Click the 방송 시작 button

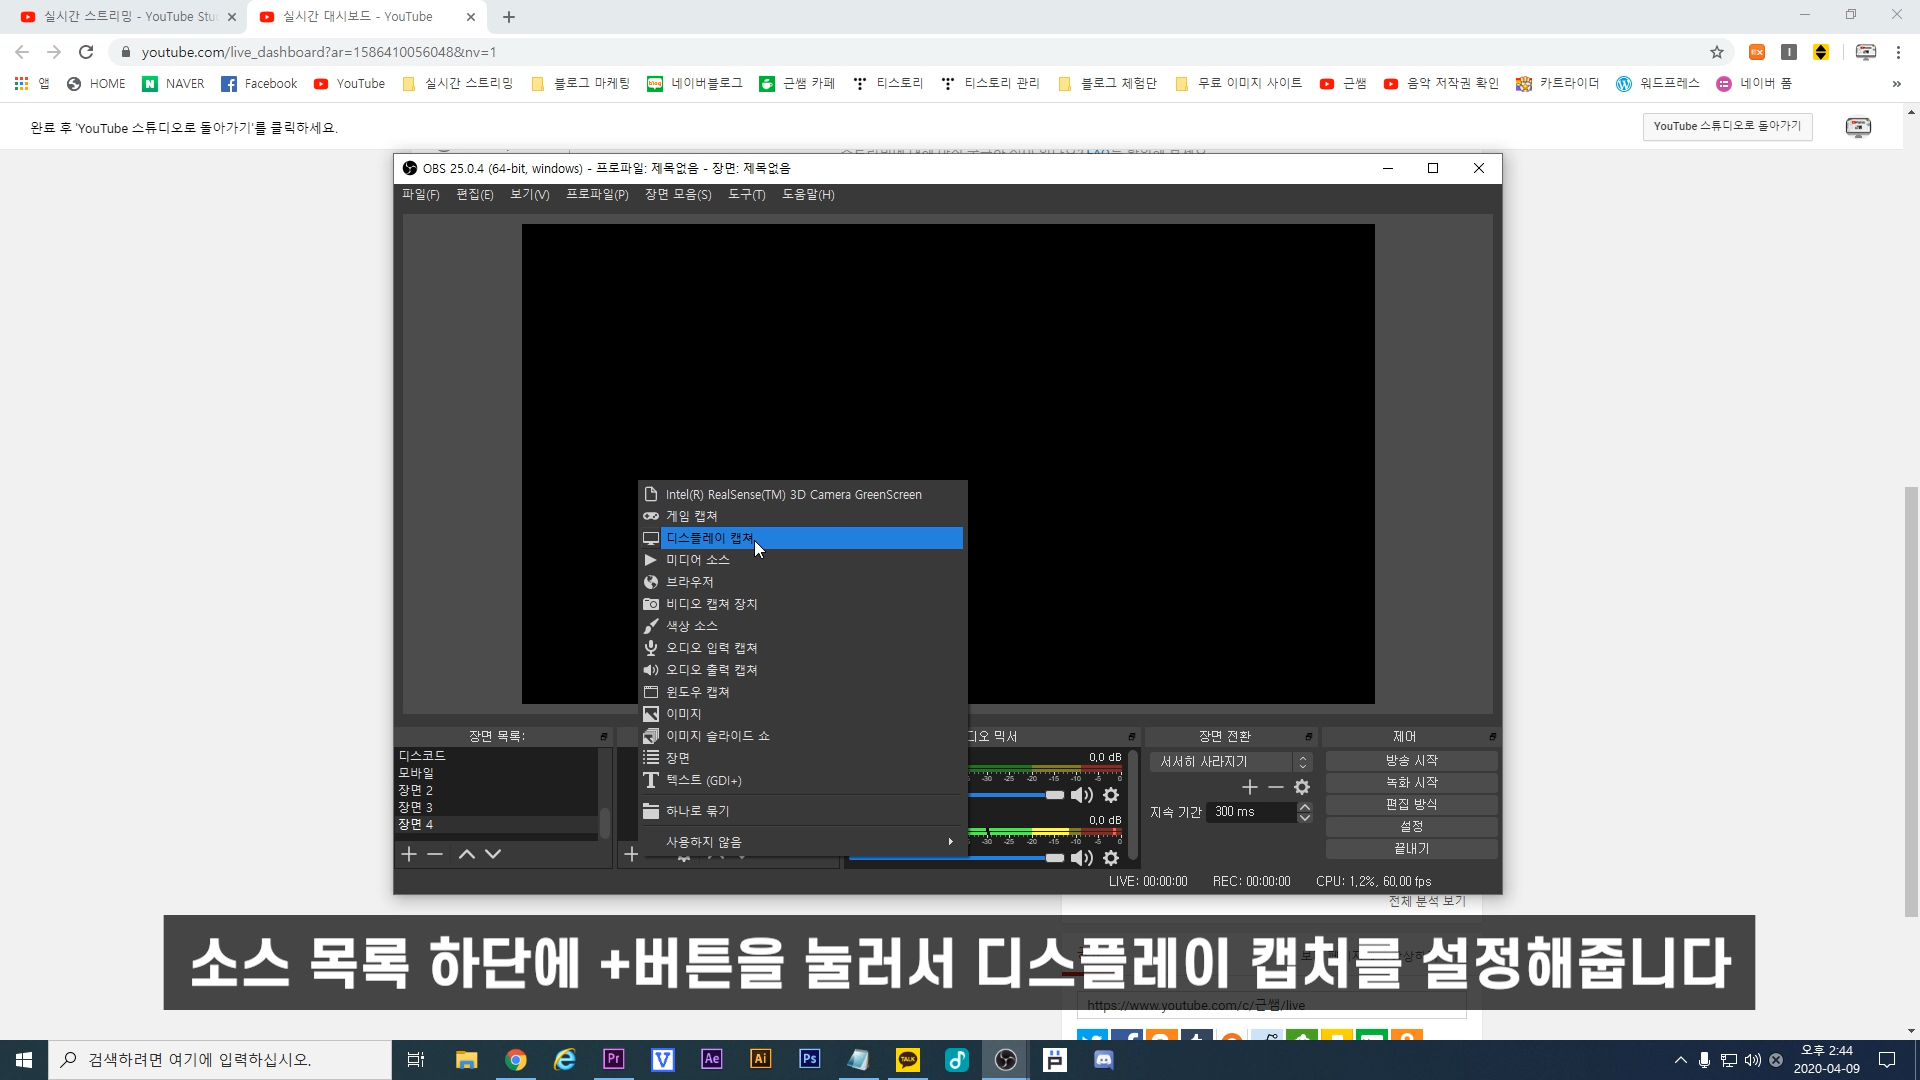click(x=1411, y=760)
